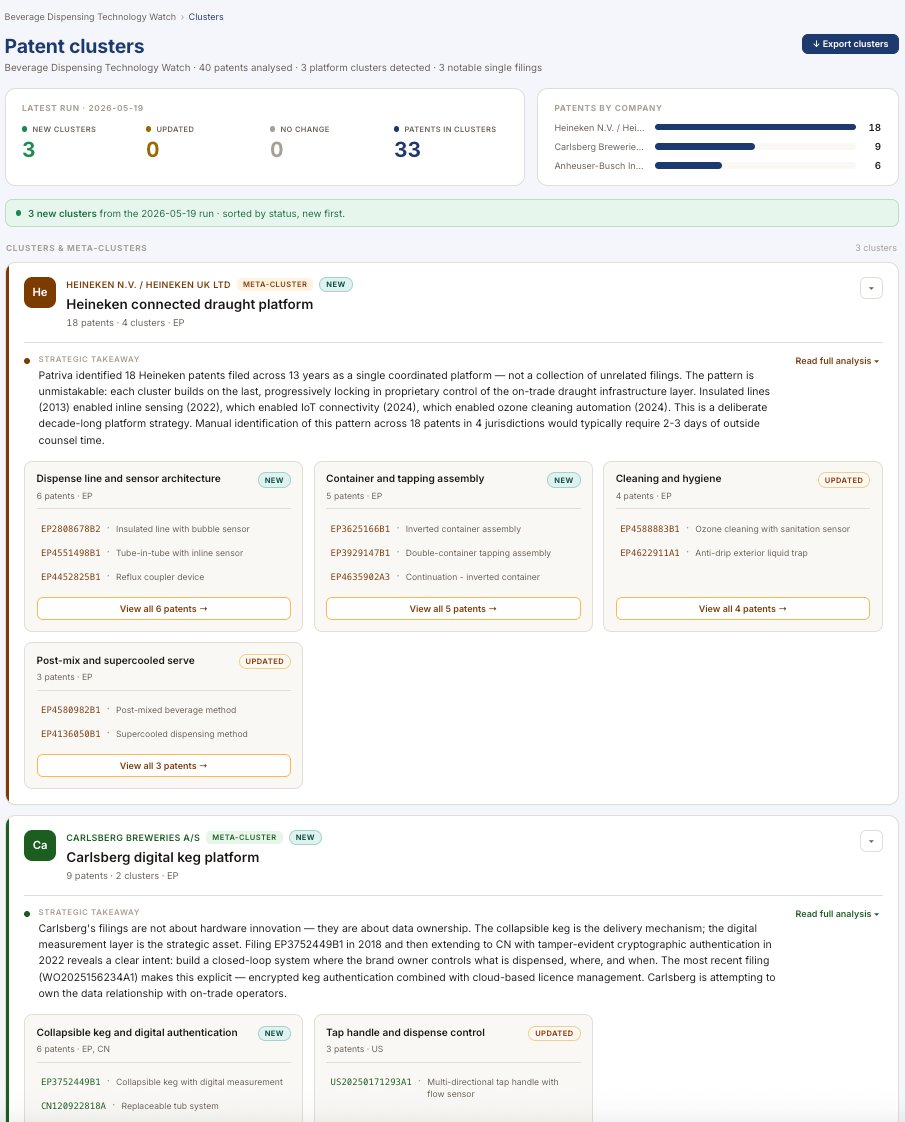This screenshot has height=1122, width=905.
Task: Open patent US20250171293A1
Action: tap(371, 1082)
